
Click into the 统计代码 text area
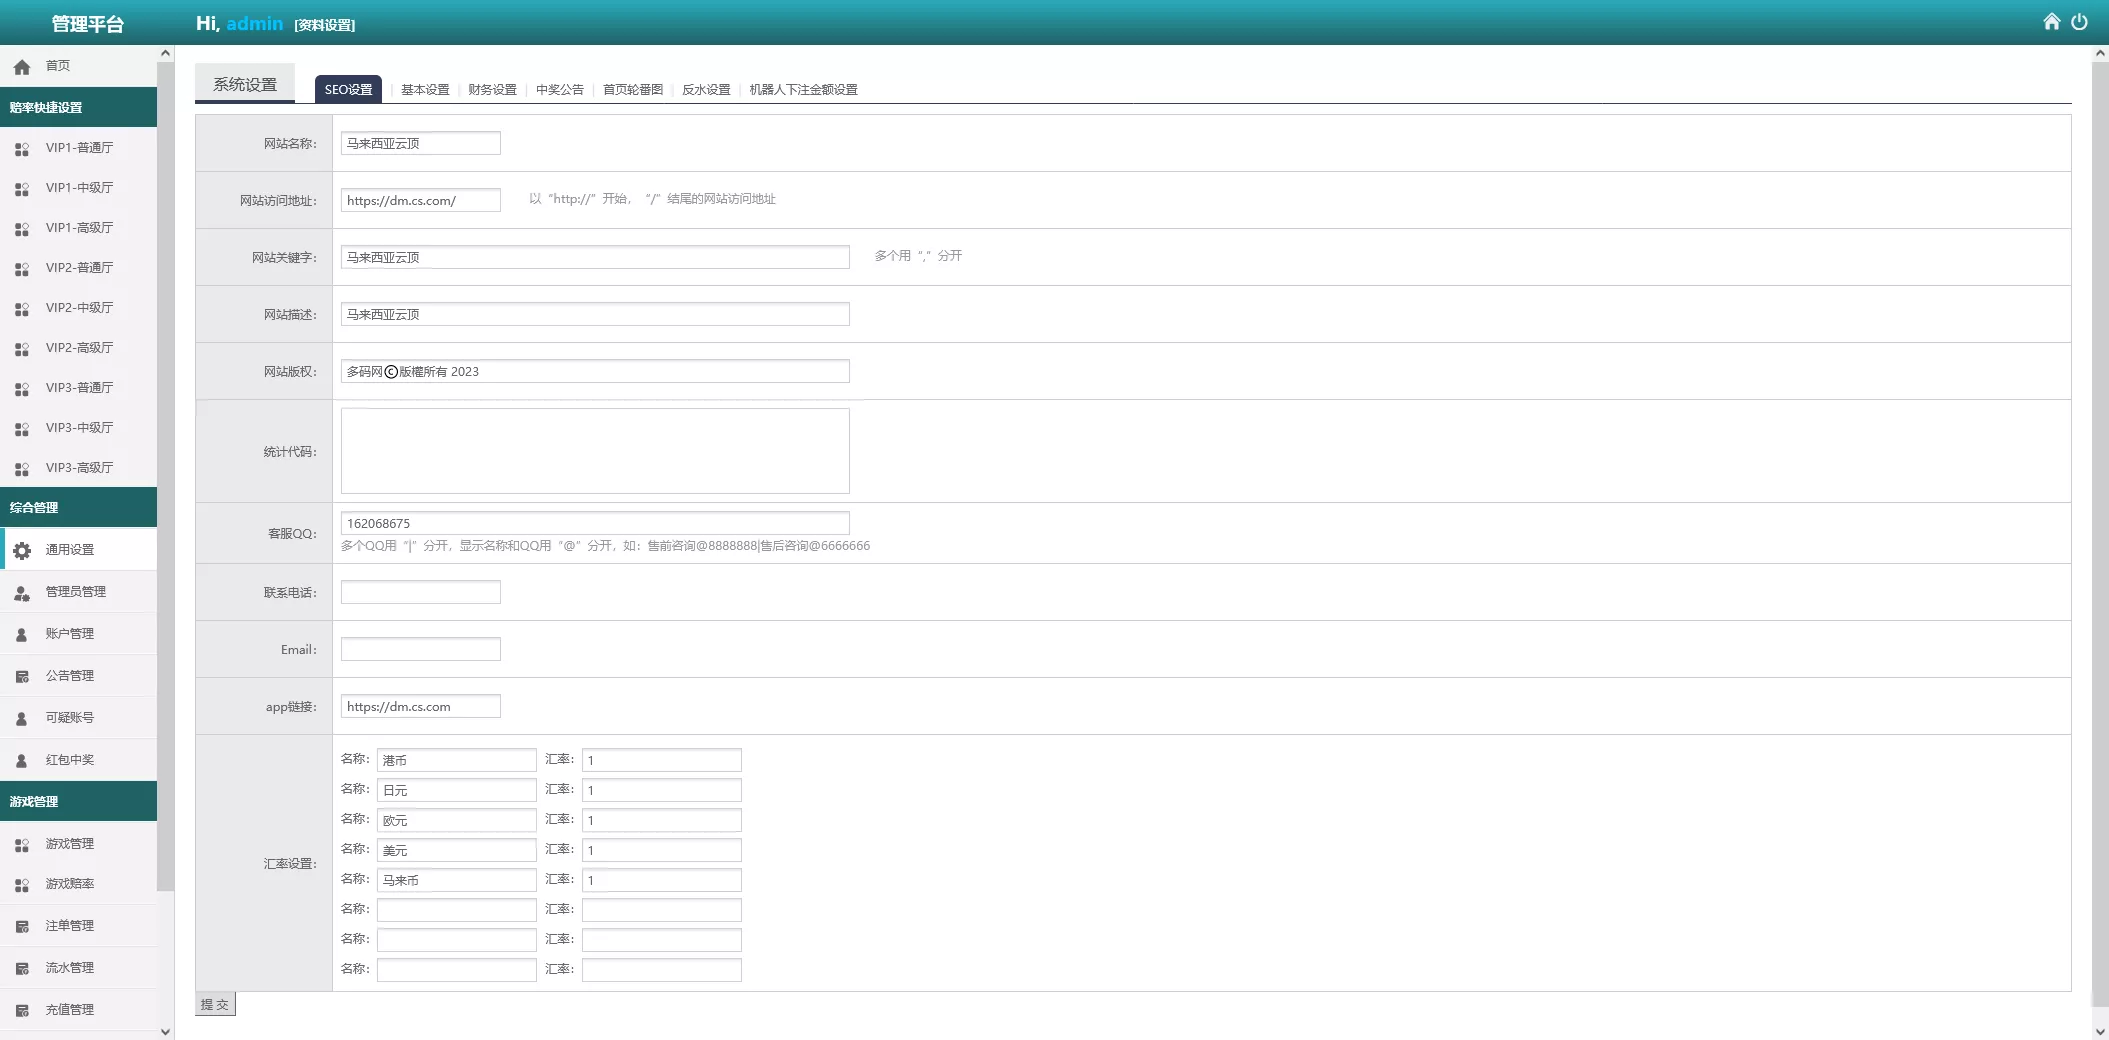[595, 451]
